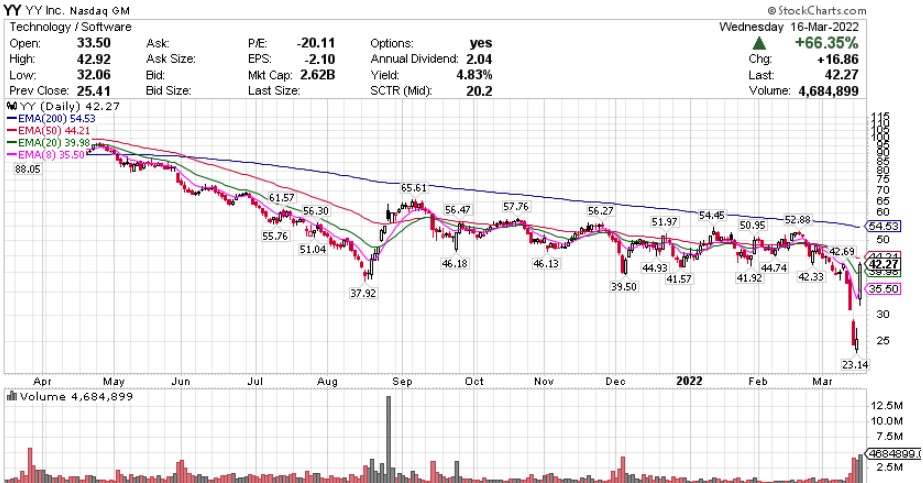Click the EMA(200) 54.53 legend entry
The width and height of the screenshot is (923, 483).
pyautogui.click(x=51, y=118)
